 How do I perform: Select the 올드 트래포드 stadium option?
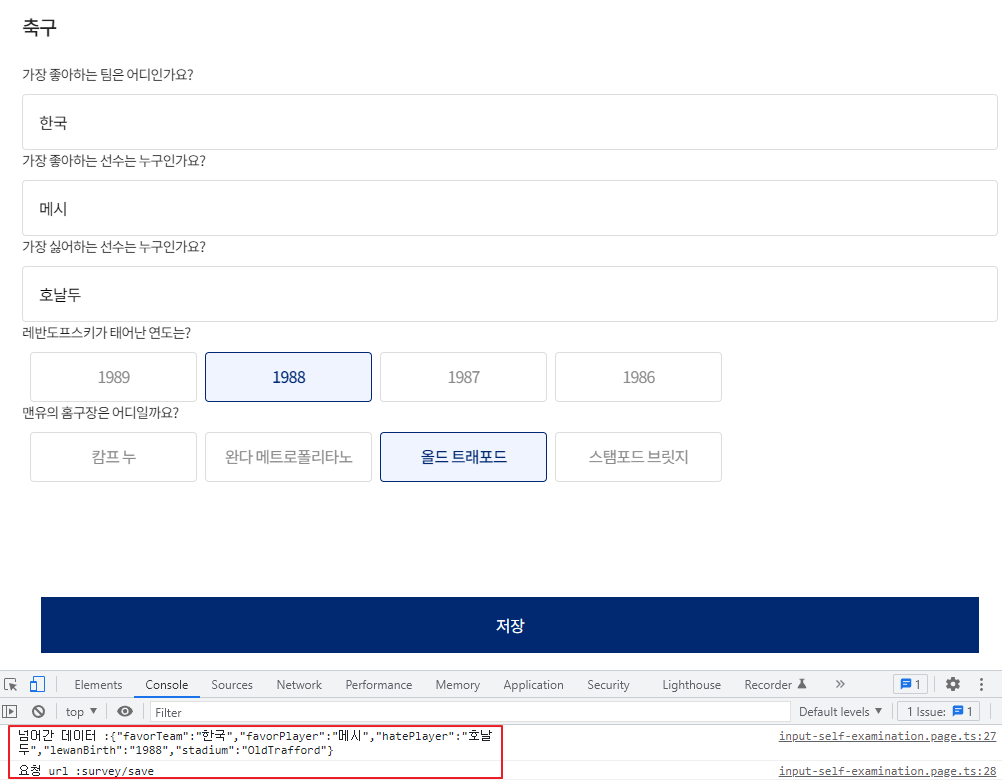click(463, 457)
